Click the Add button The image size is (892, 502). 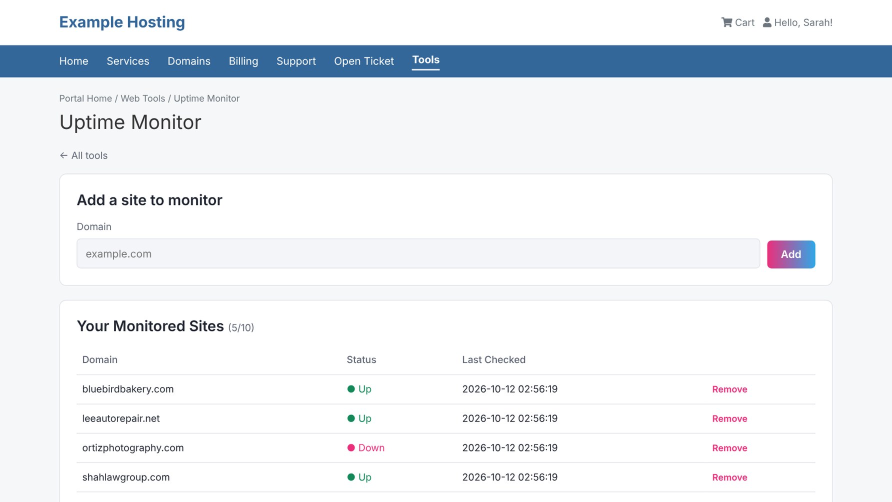pos(791,254)
